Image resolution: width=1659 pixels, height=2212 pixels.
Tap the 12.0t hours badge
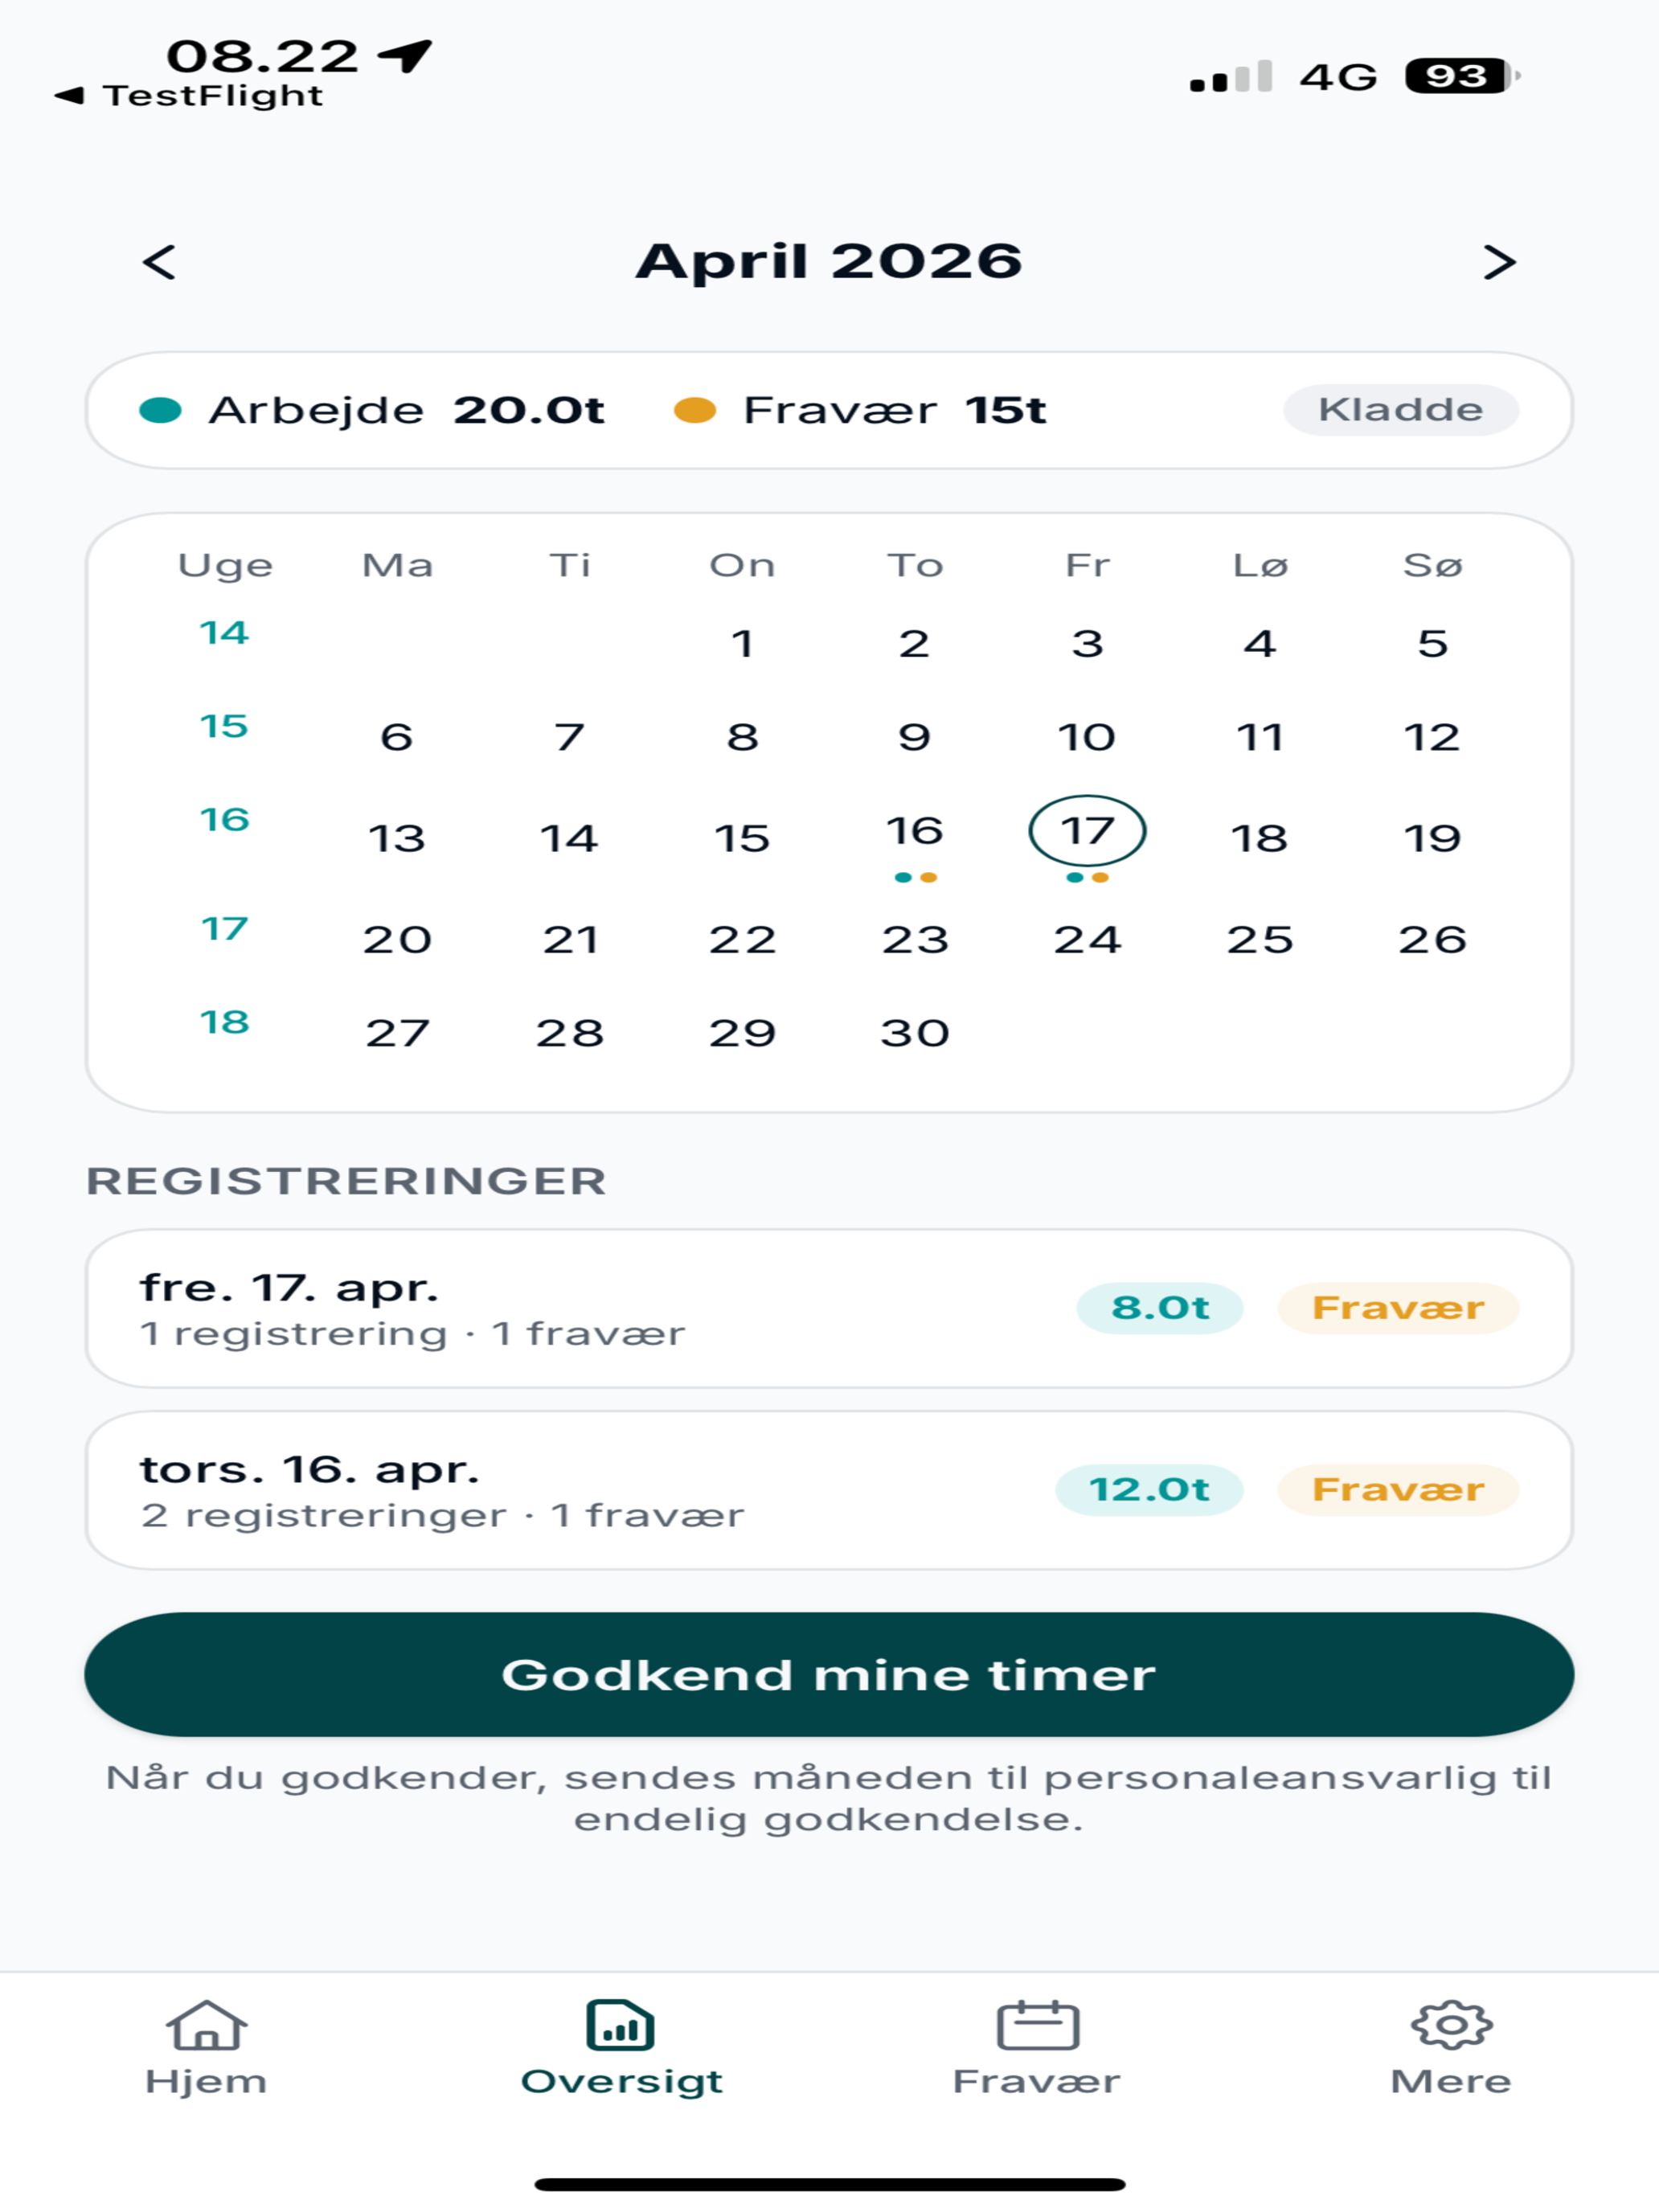point(1149,1490)
